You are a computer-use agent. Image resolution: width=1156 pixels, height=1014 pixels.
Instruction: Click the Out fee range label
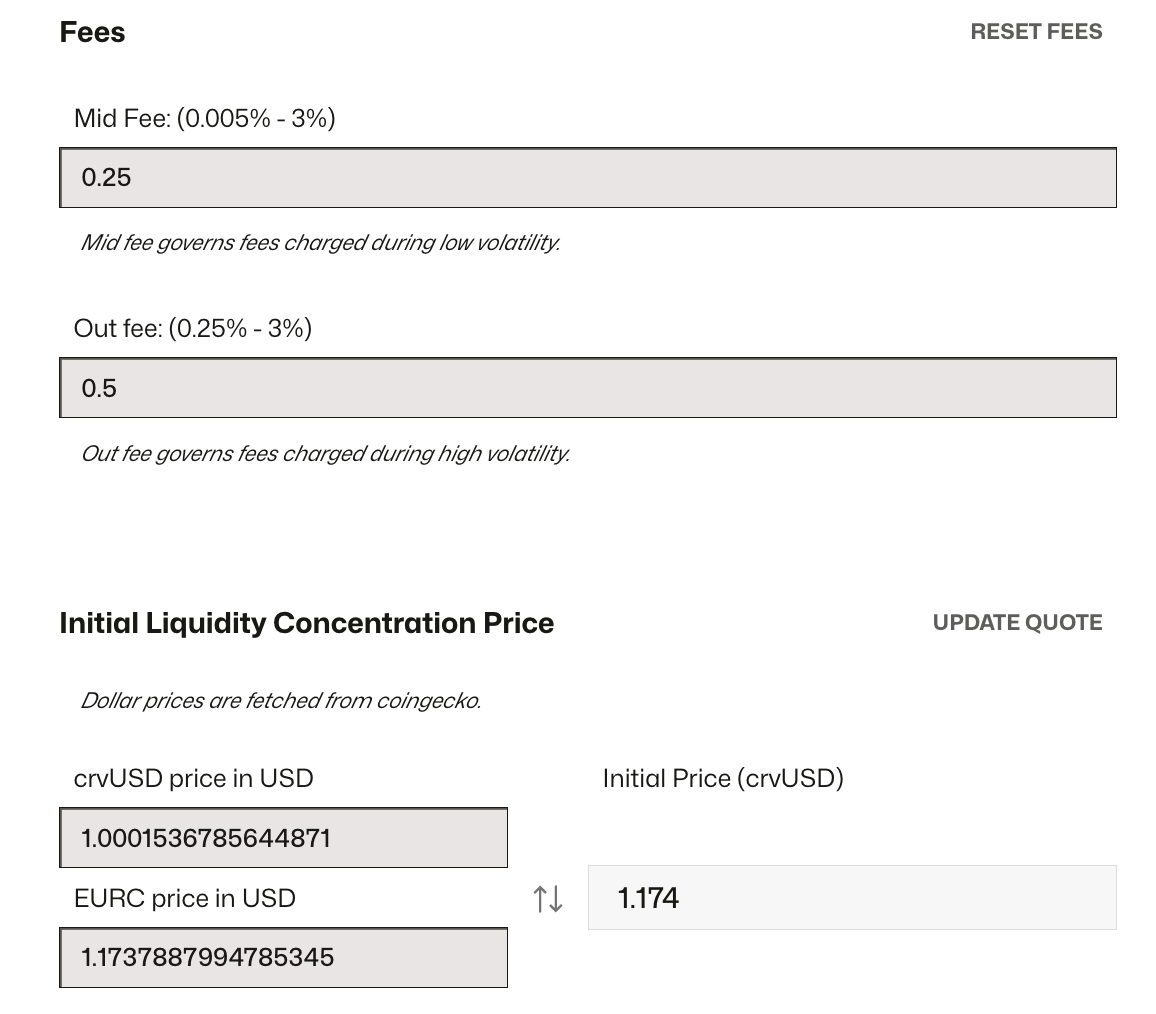192,328
